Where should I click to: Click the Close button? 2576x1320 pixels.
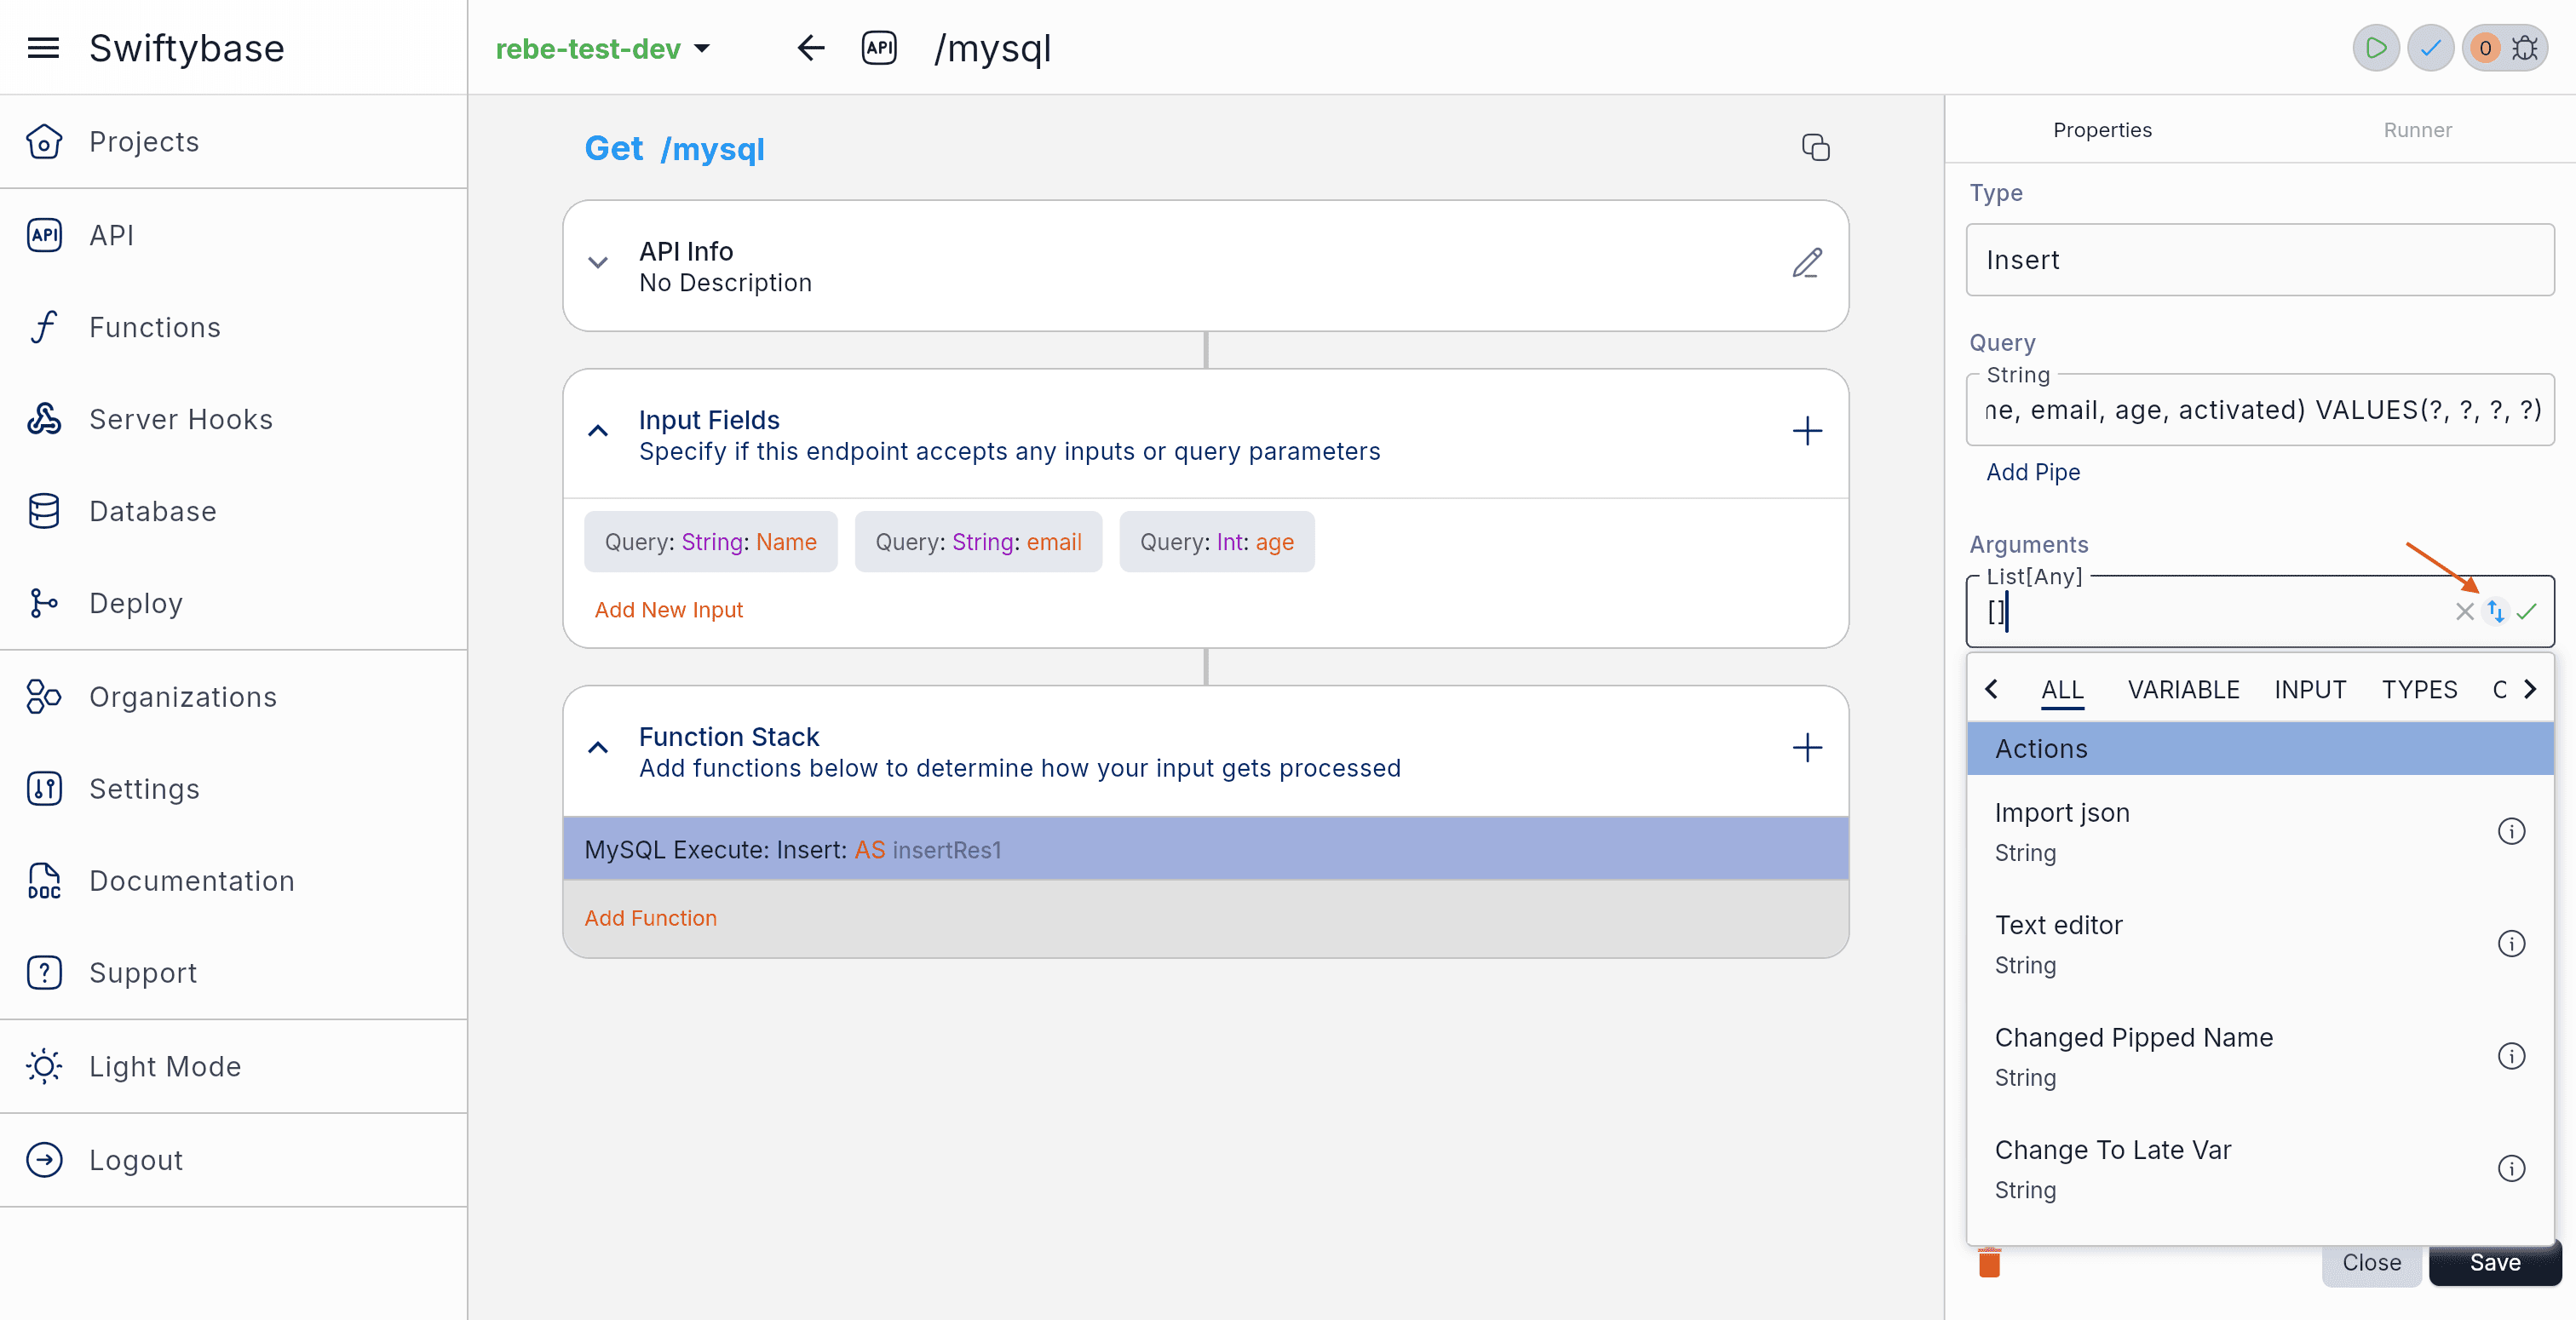tap(2371, 1263)
